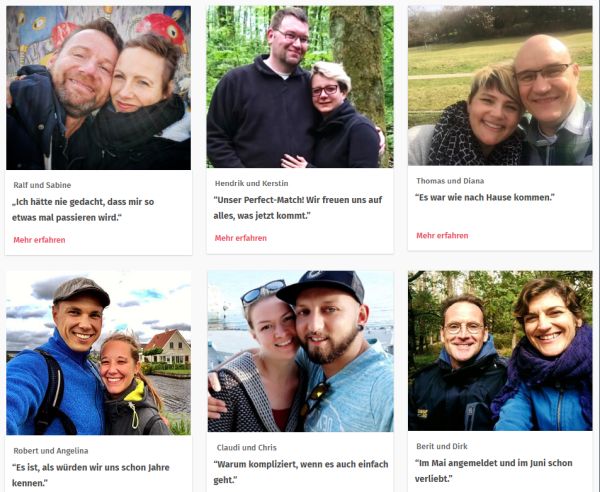The image size is (600, 492).
Task: Click the quote 'Warum kompliziert, wenn es auch einfach'
Action: pos(301,472)
